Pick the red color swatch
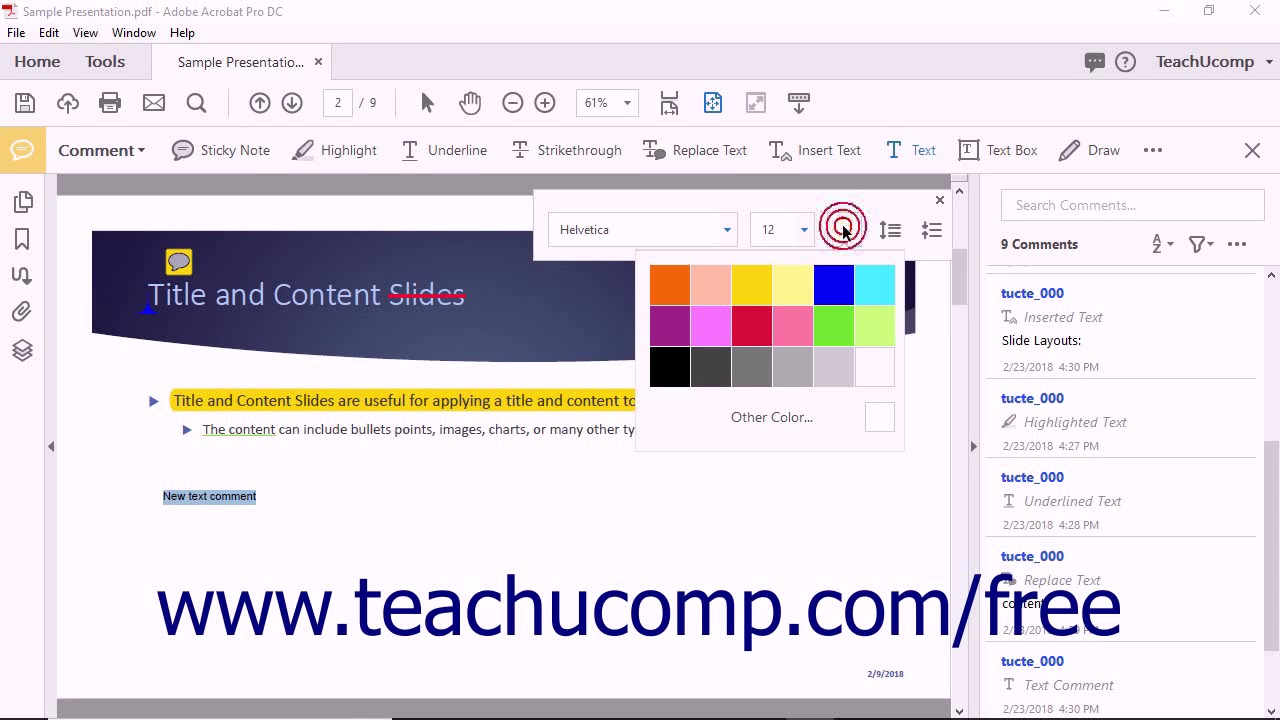This screenshot has height=720, width=1280. (752, 326)
